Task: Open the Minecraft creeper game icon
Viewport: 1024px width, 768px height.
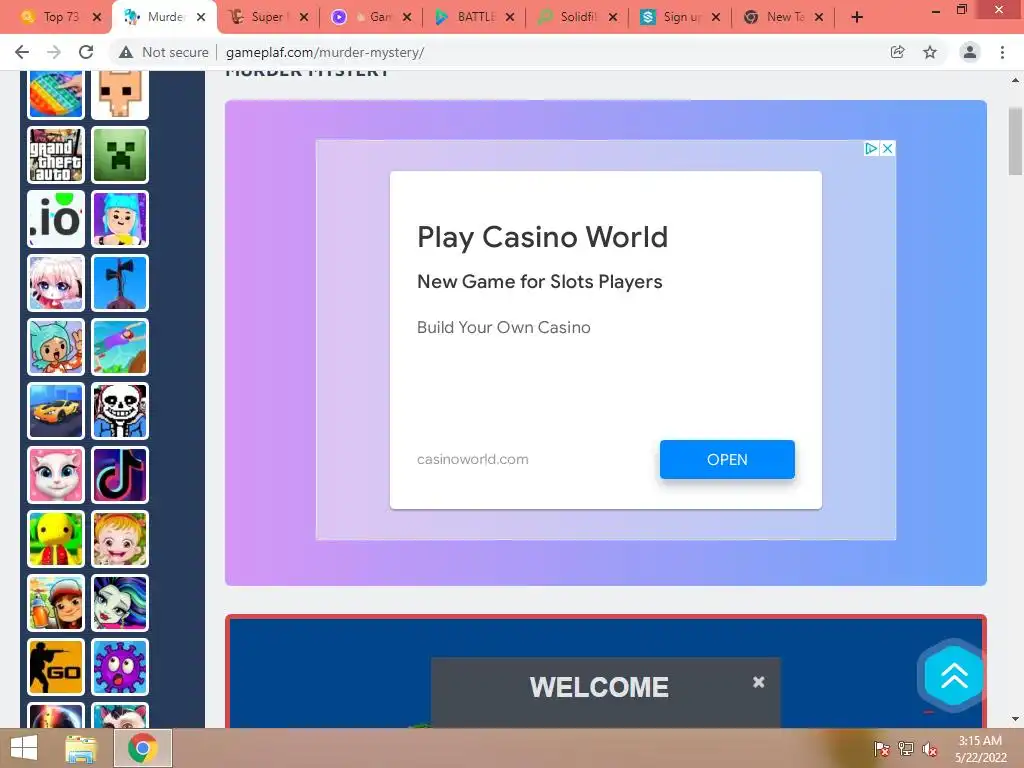Action: tap(120, 155)
